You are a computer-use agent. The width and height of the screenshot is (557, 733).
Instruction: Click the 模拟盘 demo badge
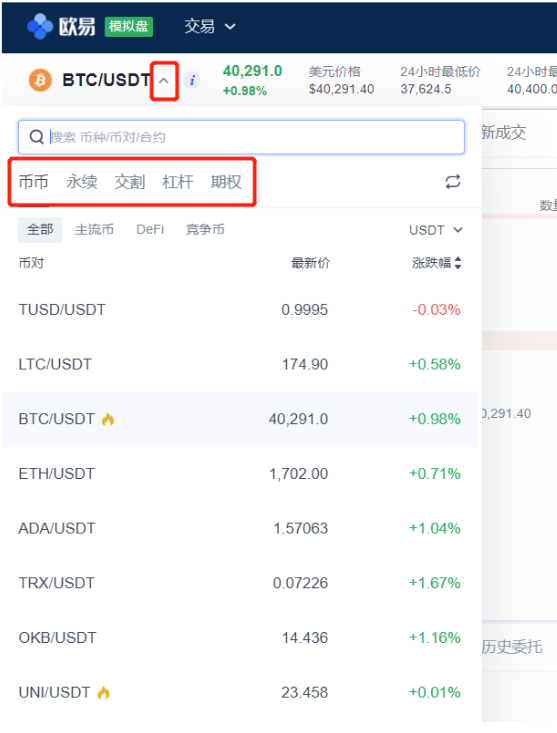(x=129, y=26)
